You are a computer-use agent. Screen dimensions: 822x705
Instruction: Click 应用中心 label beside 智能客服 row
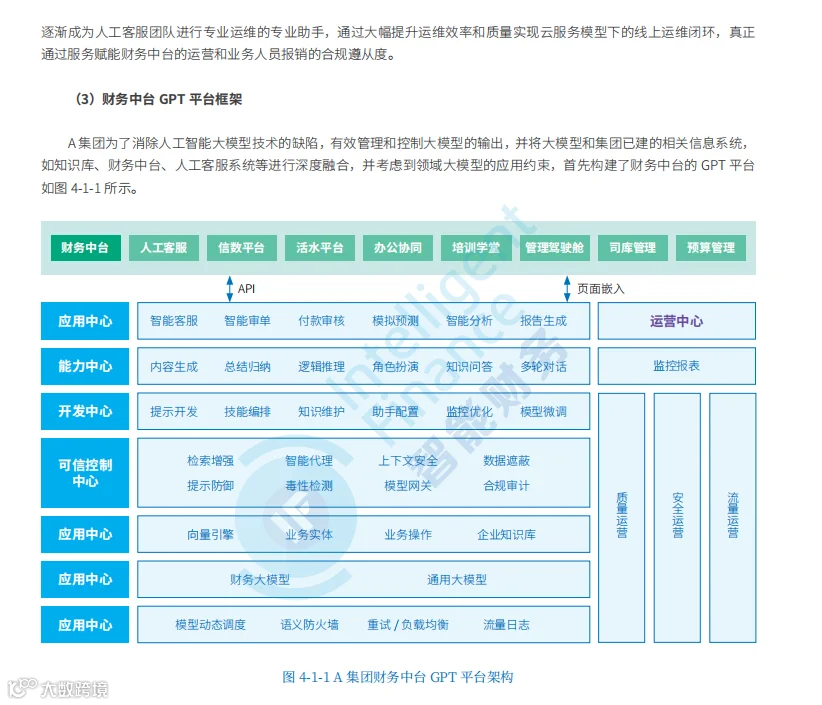click(85, 321)
